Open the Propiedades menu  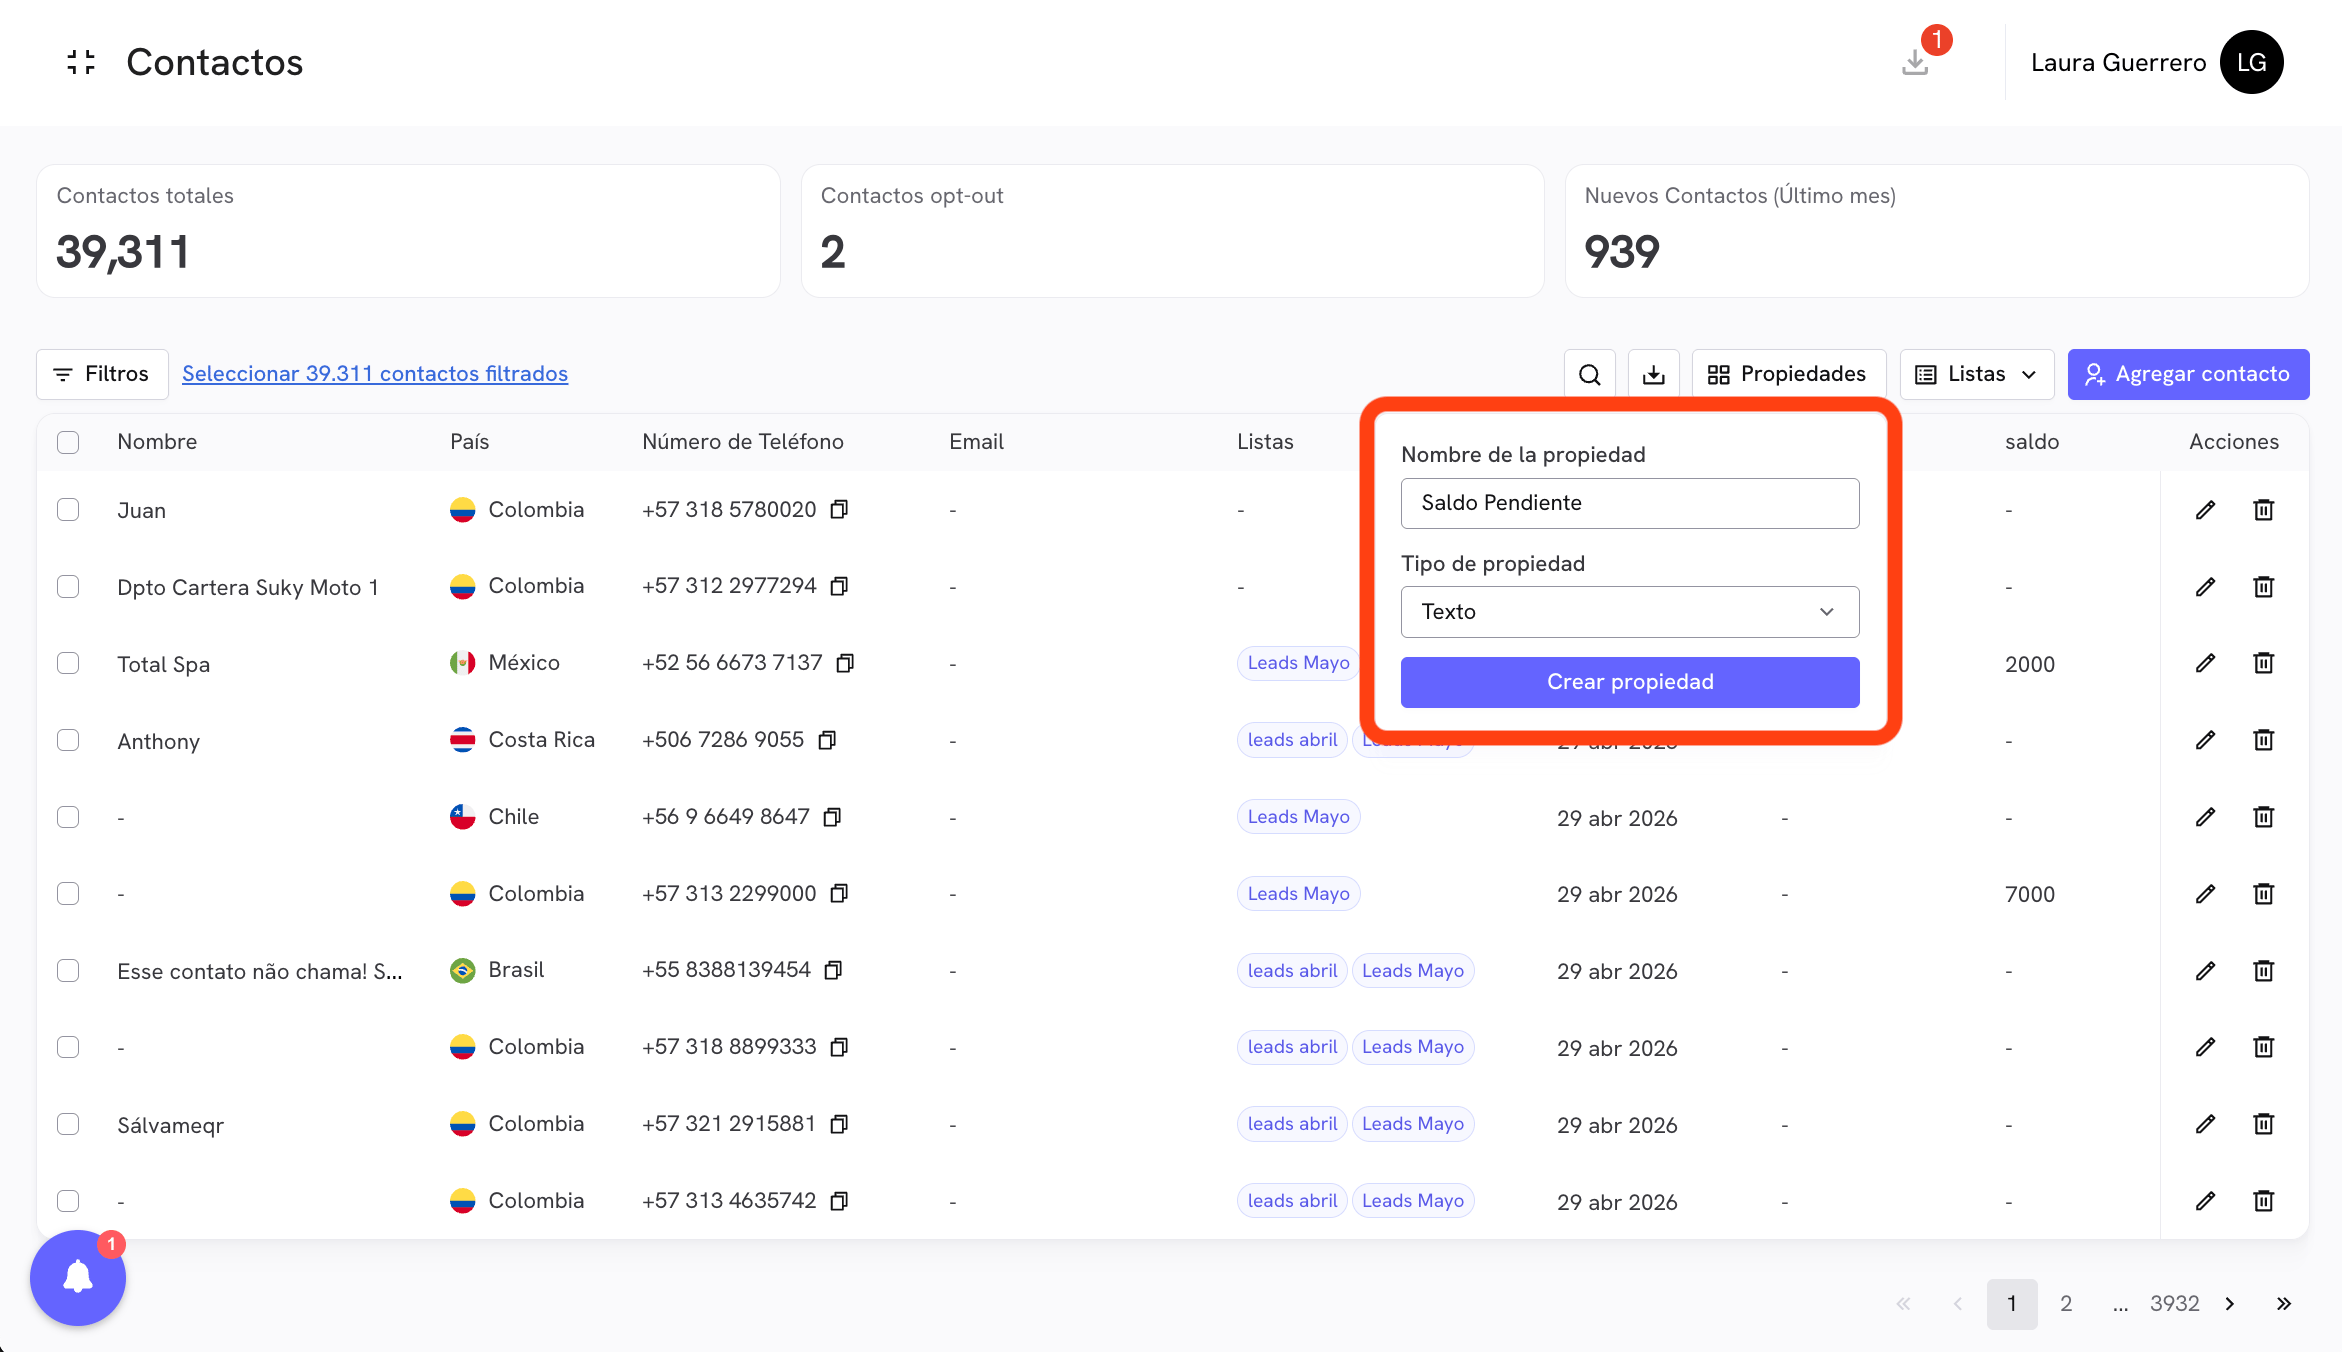click(1788, 374)
